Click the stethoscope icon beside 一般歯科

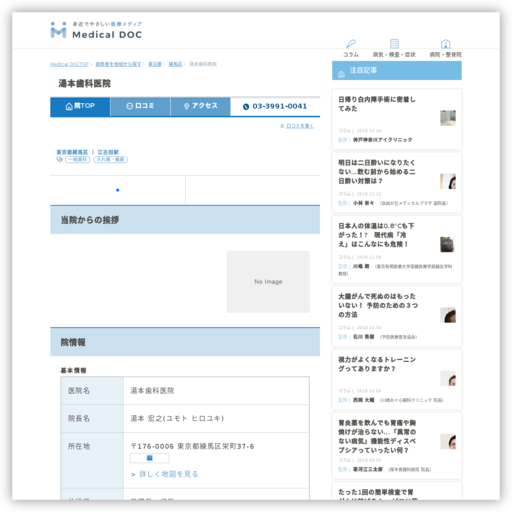click(x=60, y=159)
